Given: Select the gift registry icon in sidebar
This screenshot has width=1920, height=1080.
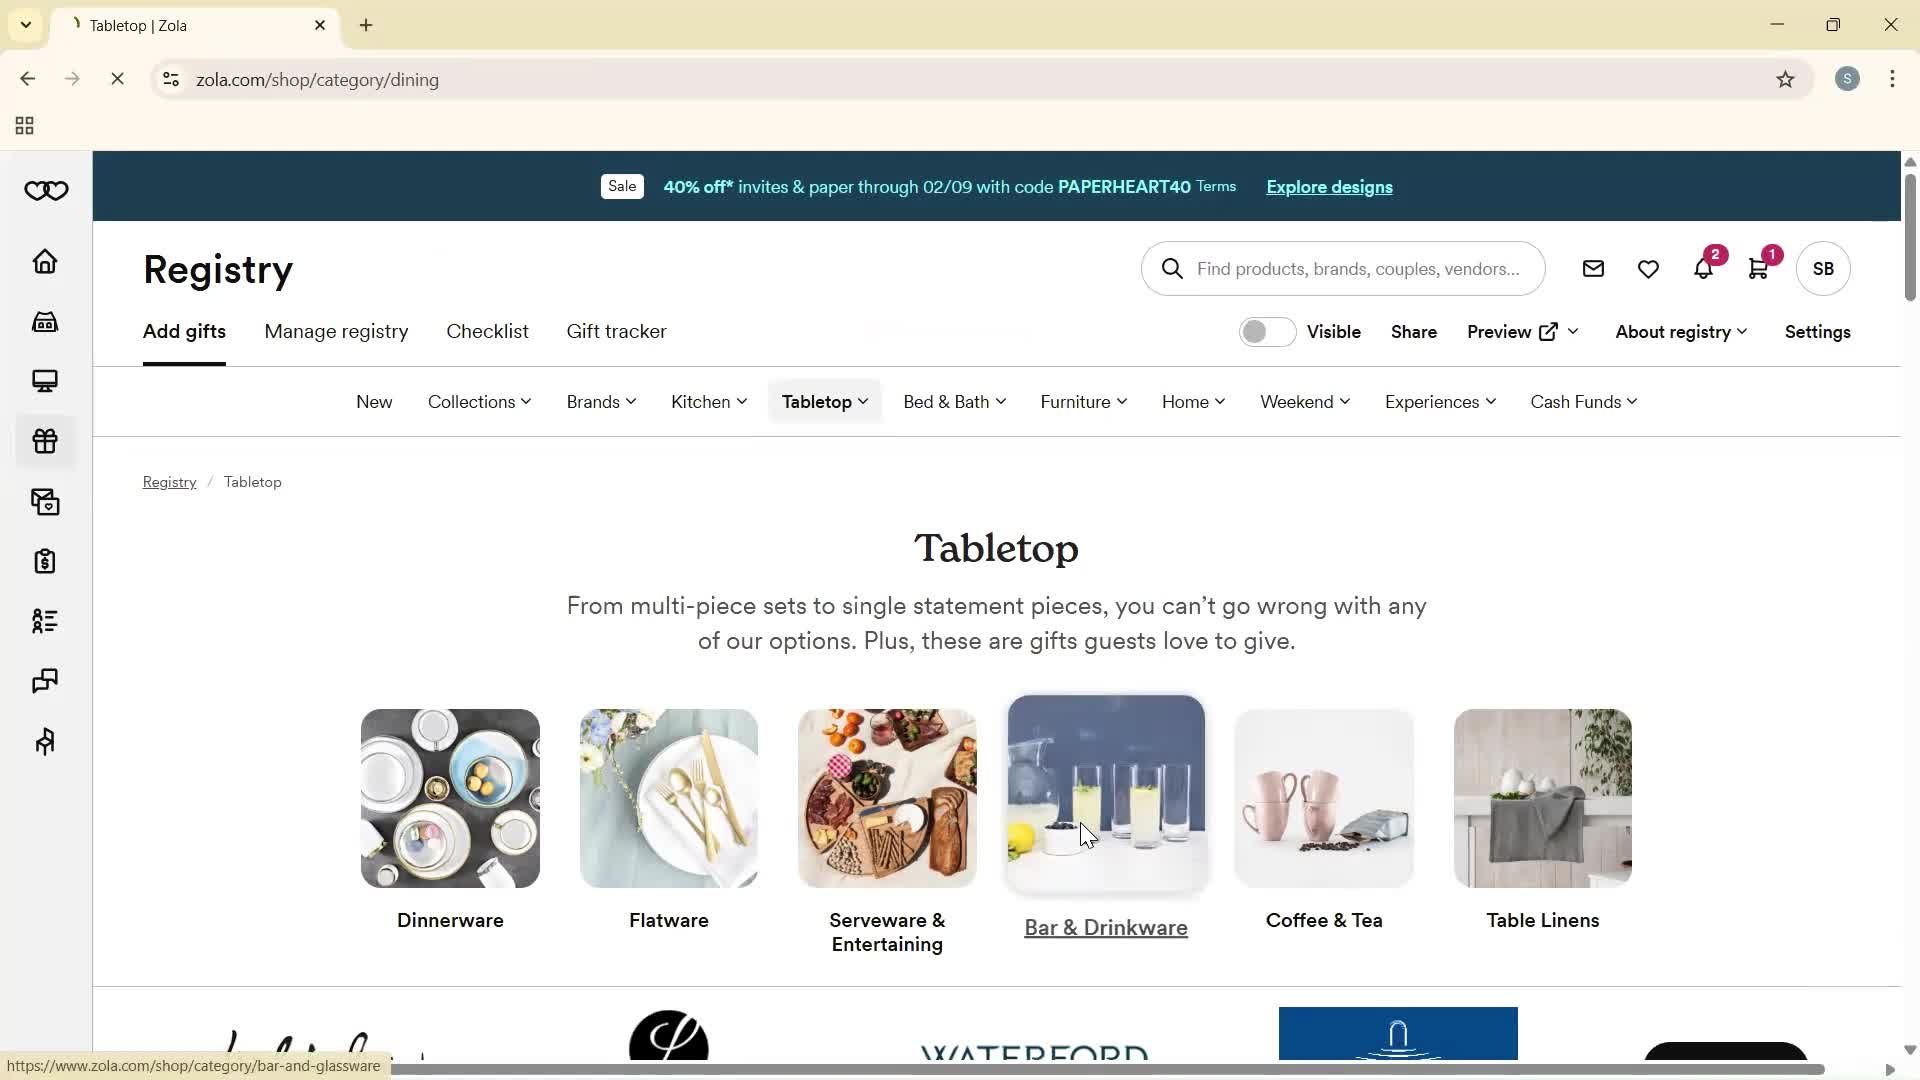Looking at the screenshot, I should click(x=44, y=441).
